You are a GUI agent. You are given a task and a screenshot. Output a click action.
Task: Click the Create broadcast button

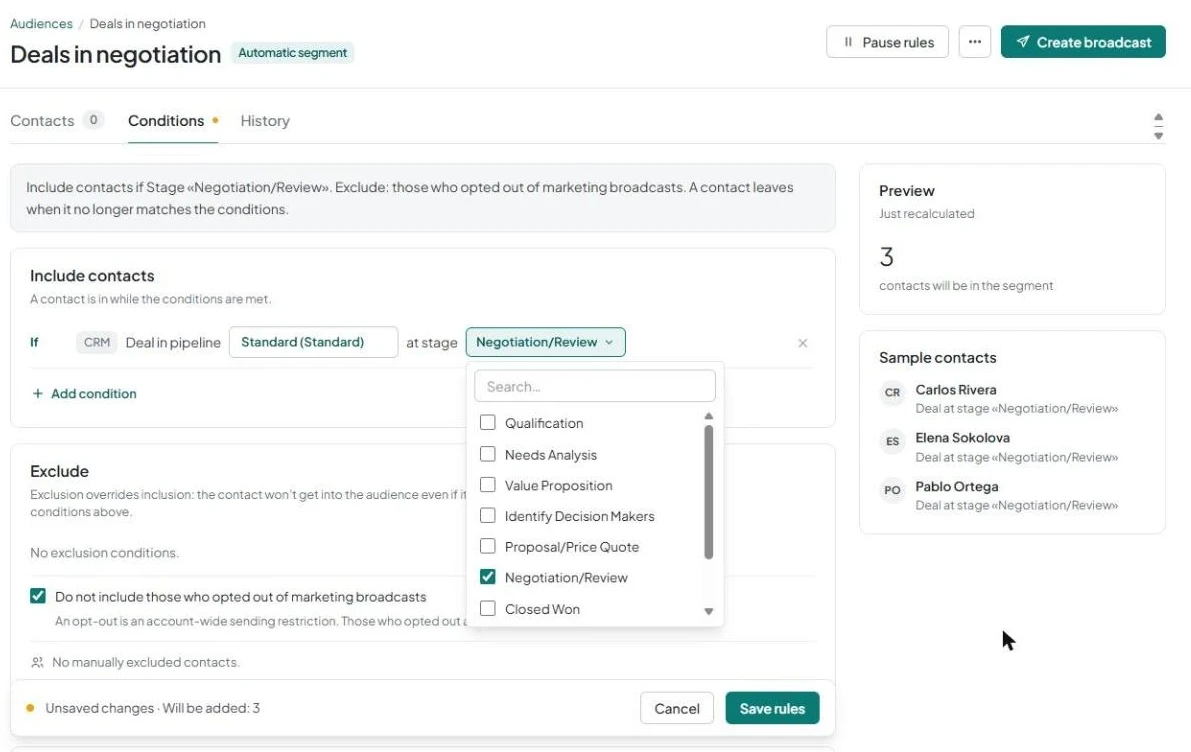point(1083,42)
